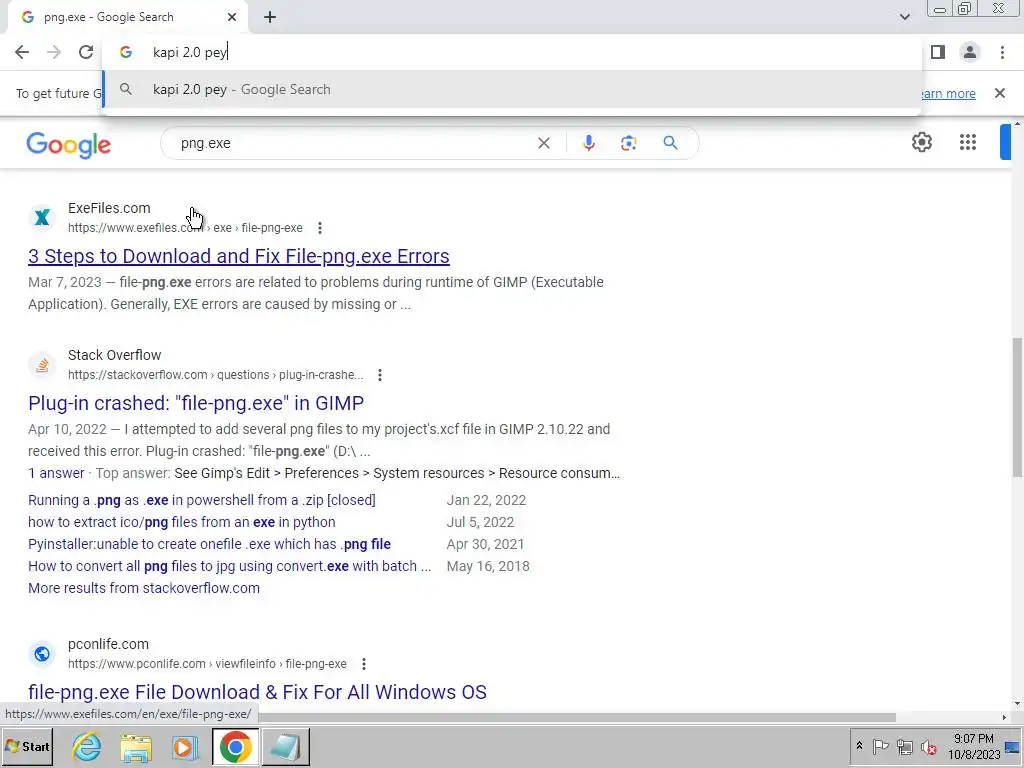The image size is (1024, 768).
Task: Click the '1 answer' link
Action: pos(56,473)
